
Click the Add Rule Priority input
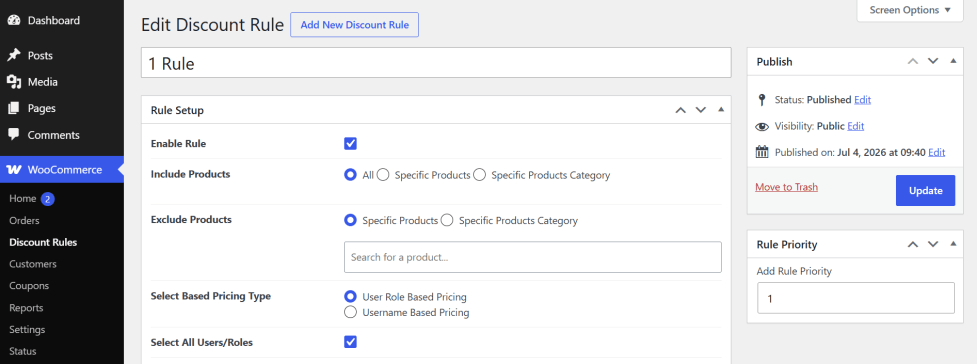pyautogui.click(x=855, y=298)
